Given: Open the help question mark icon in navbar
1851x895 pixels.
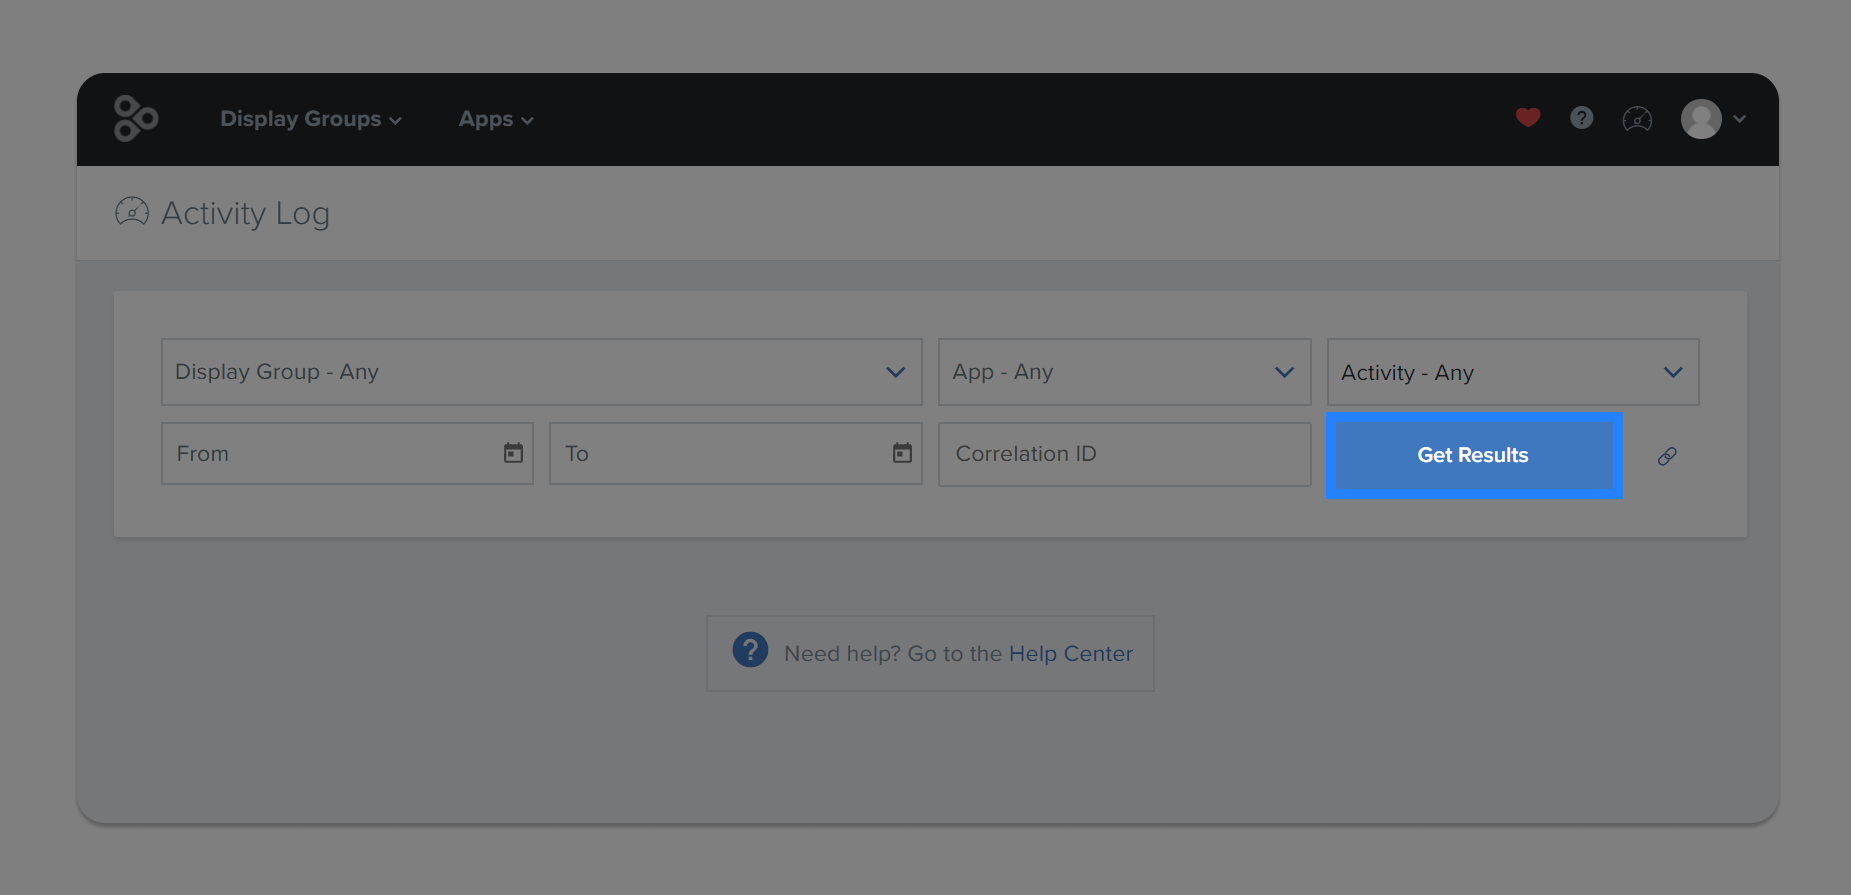Looking at the screenshot, I should click(x=1581, y=118).
